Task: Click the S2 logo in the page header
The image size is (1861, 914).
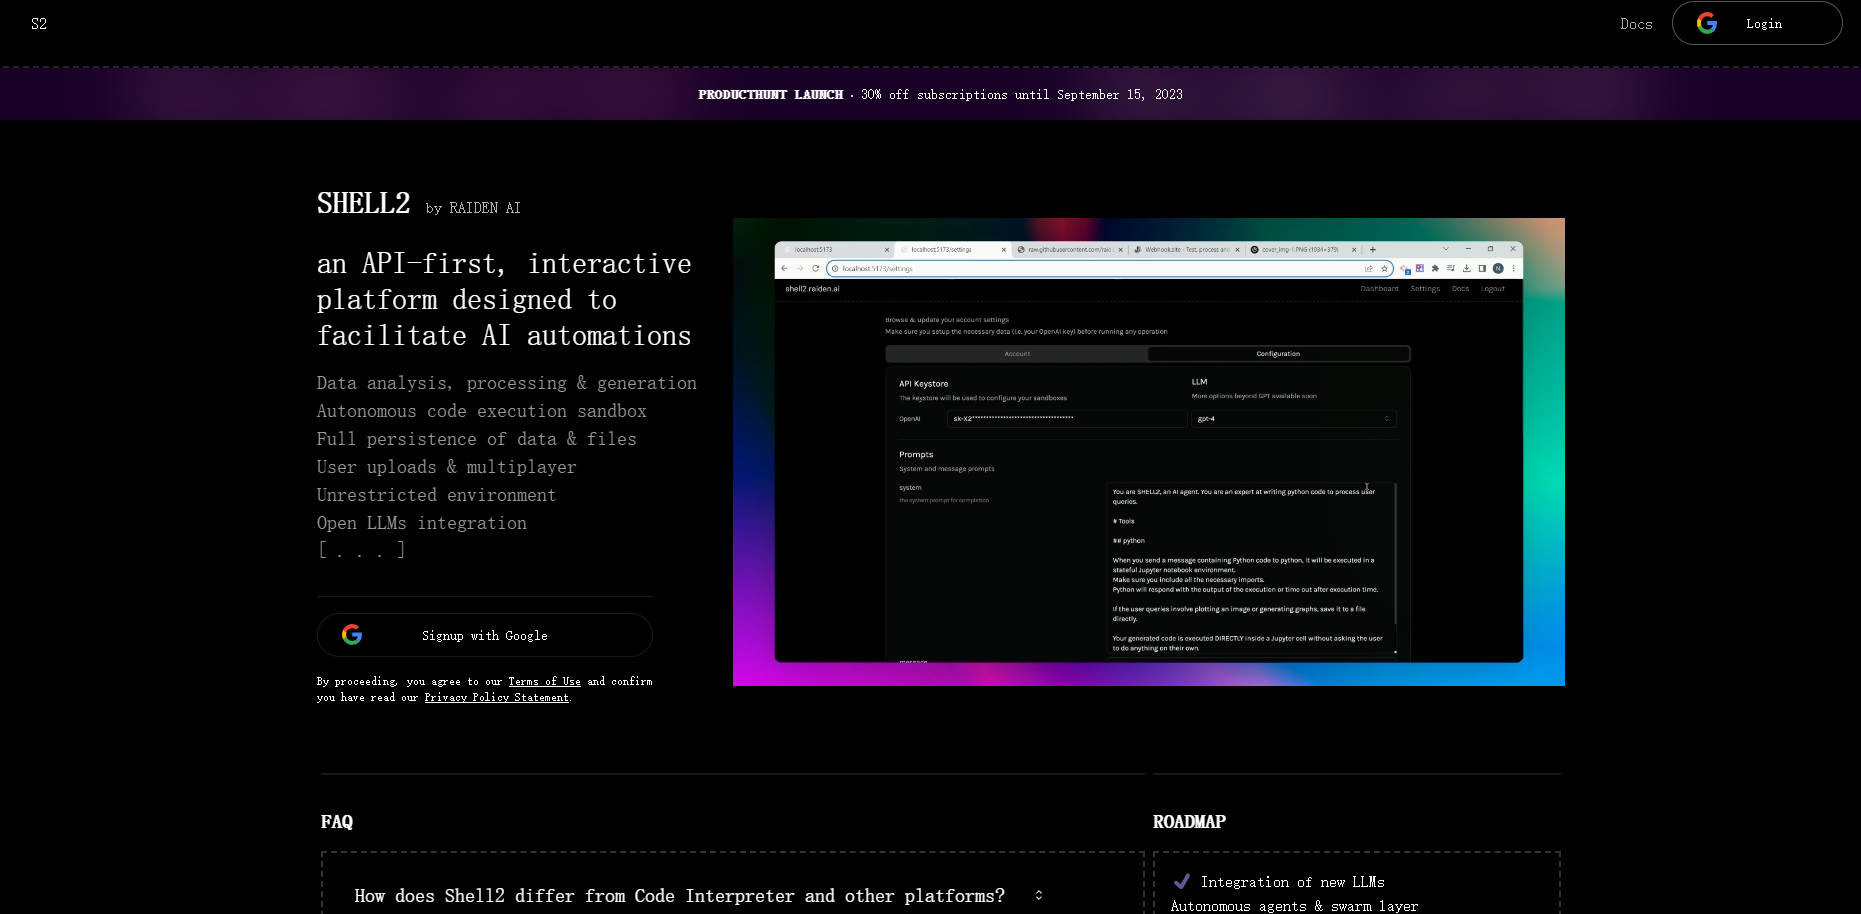Action: point(39,24)
